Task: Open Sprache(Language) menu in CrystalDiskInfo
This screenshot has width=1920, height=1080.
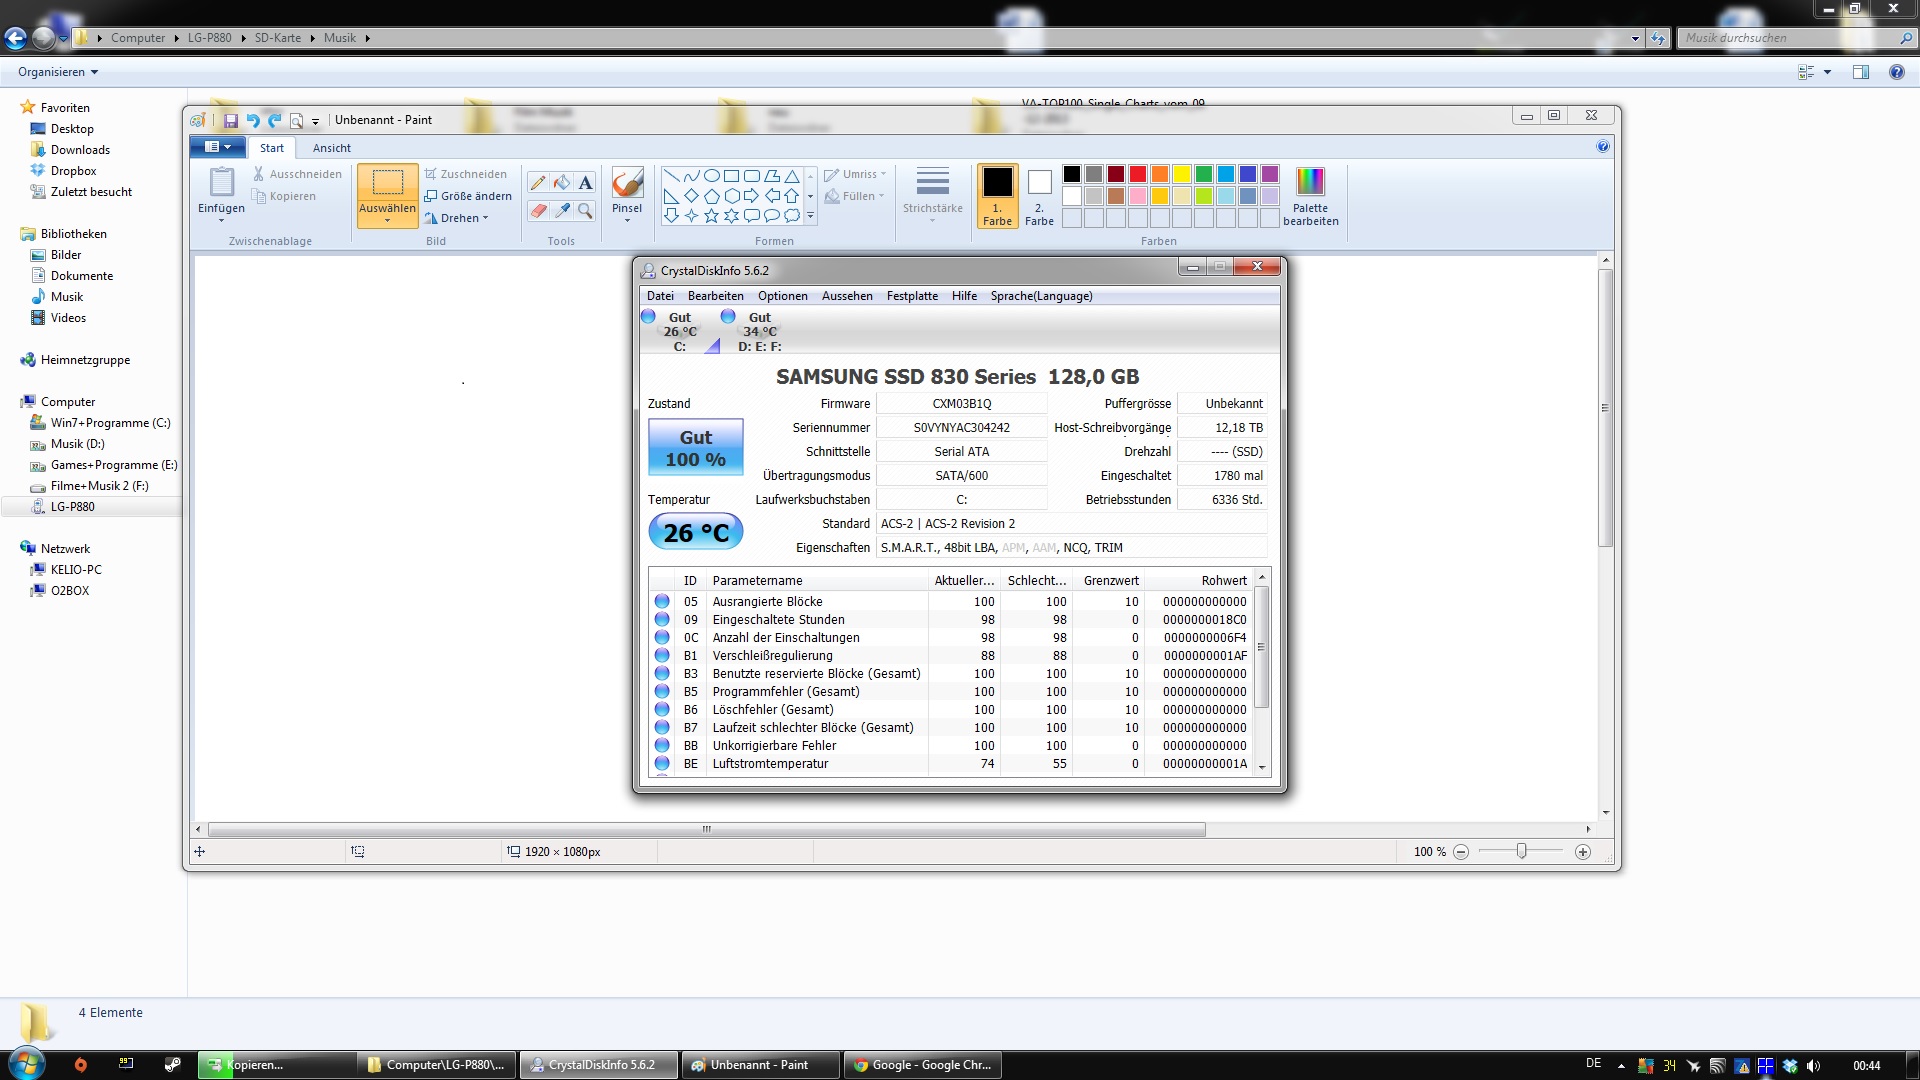Action: pos(1041,296)
